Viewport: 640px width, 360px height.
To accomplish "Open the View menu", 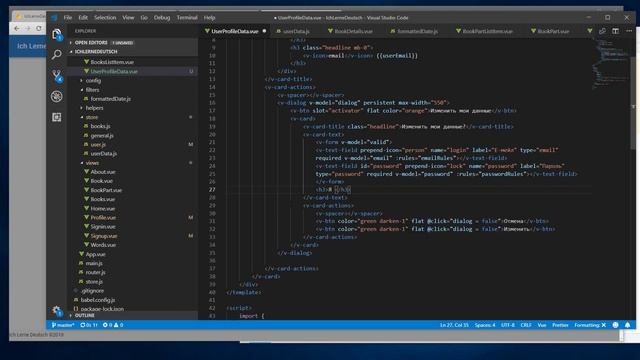I will click(128, 18).
